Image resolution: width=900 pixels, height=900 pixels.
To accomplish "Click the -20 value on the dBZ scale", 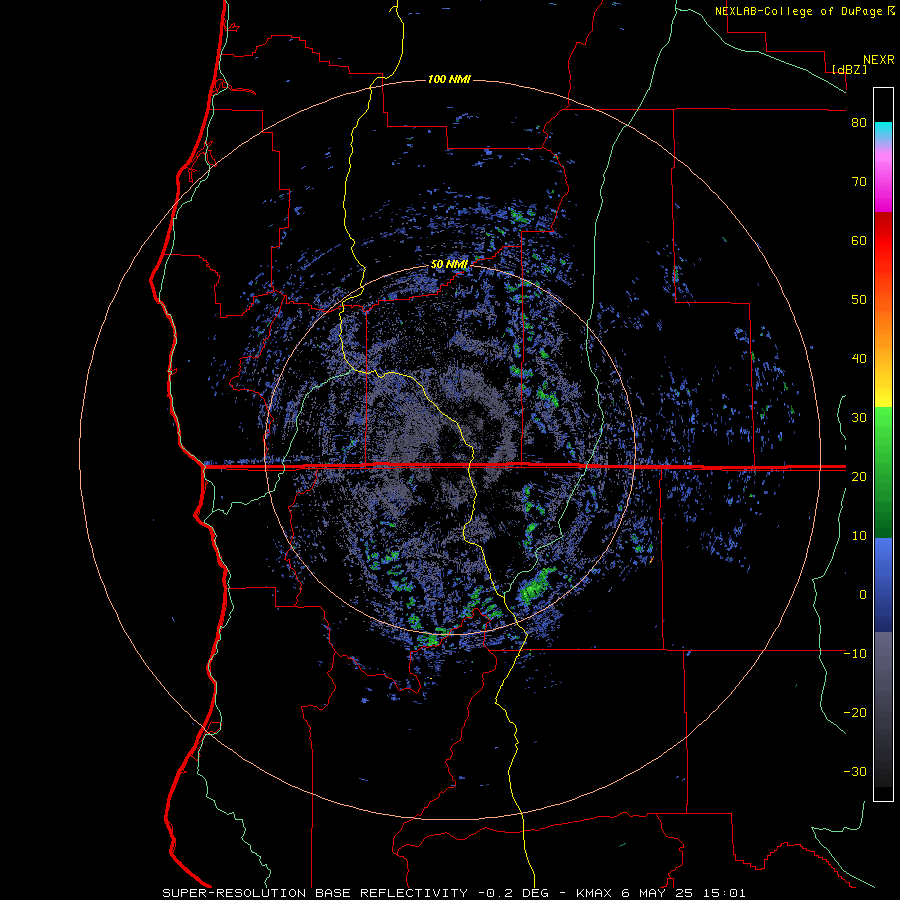I will click(855, 713).
